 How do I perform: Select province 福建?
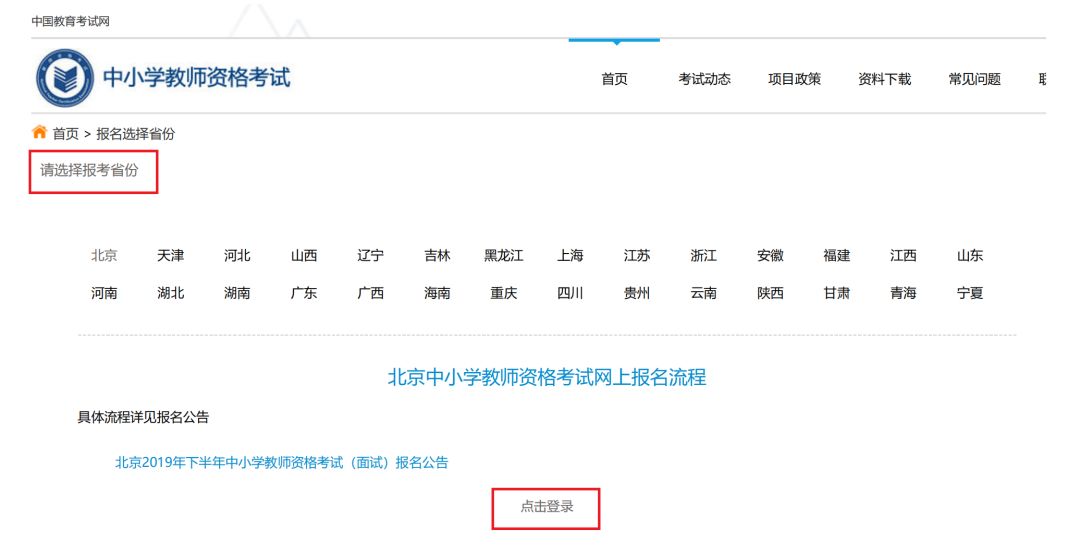837,255
